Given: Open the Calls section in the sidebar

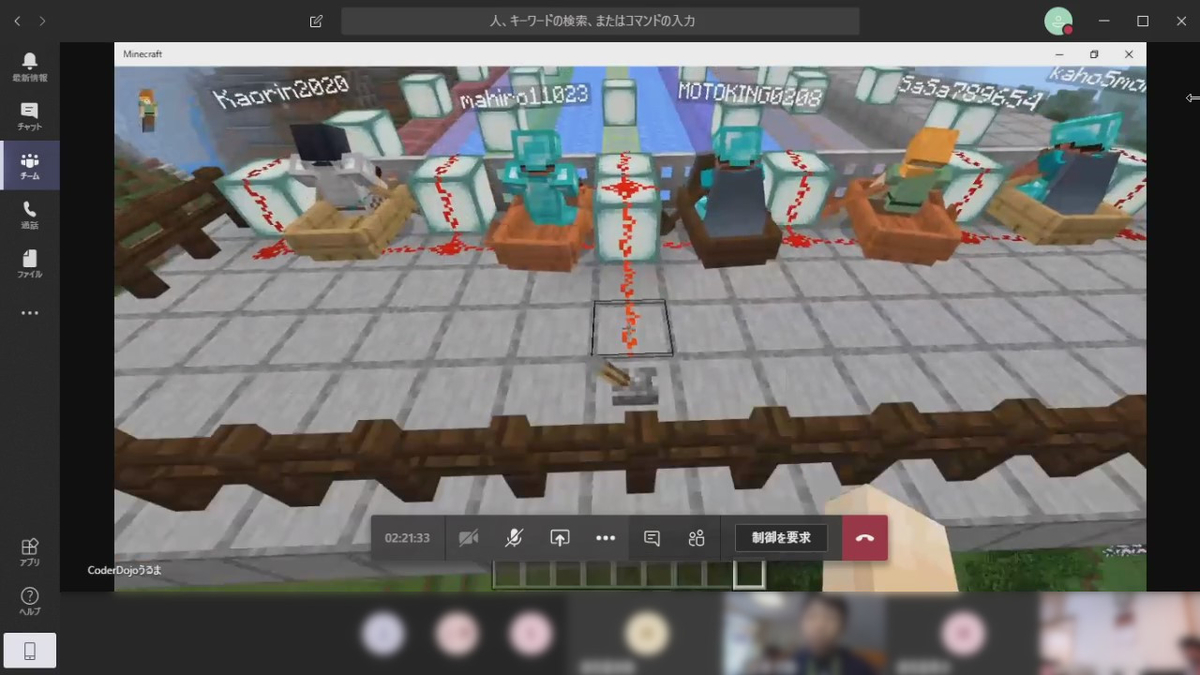Looking at the screenshot, I should coord(29,214).
